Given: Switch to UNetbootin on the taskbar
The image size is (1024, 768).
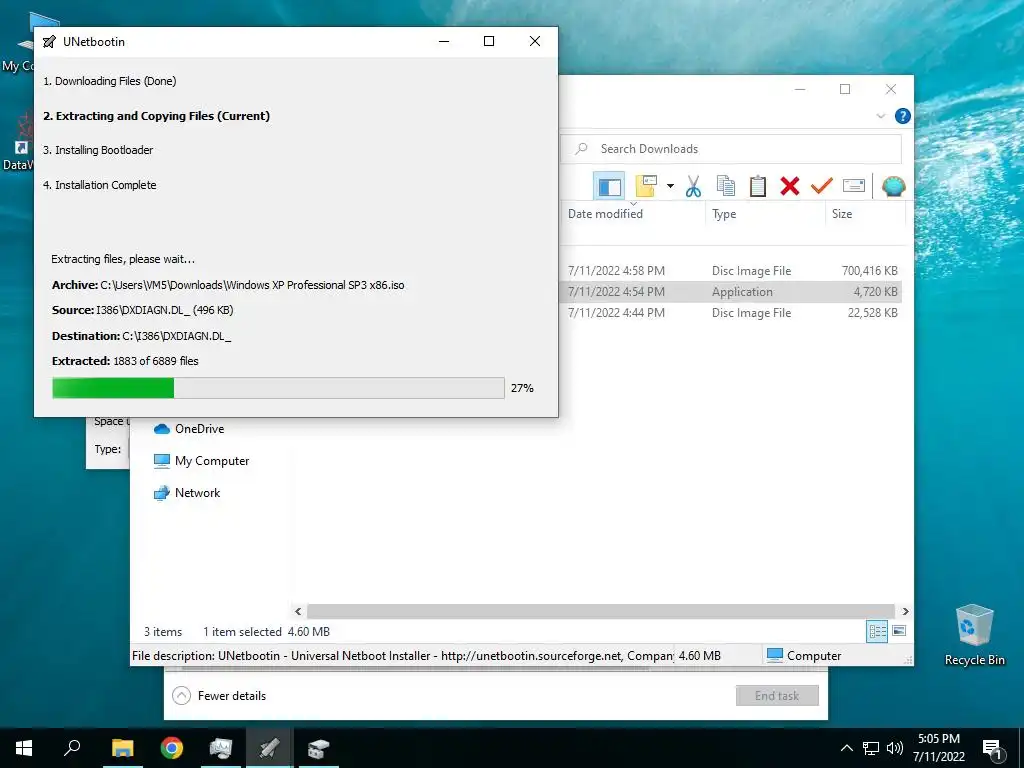Looking at the screenshot, I should (x=269, y=748).
